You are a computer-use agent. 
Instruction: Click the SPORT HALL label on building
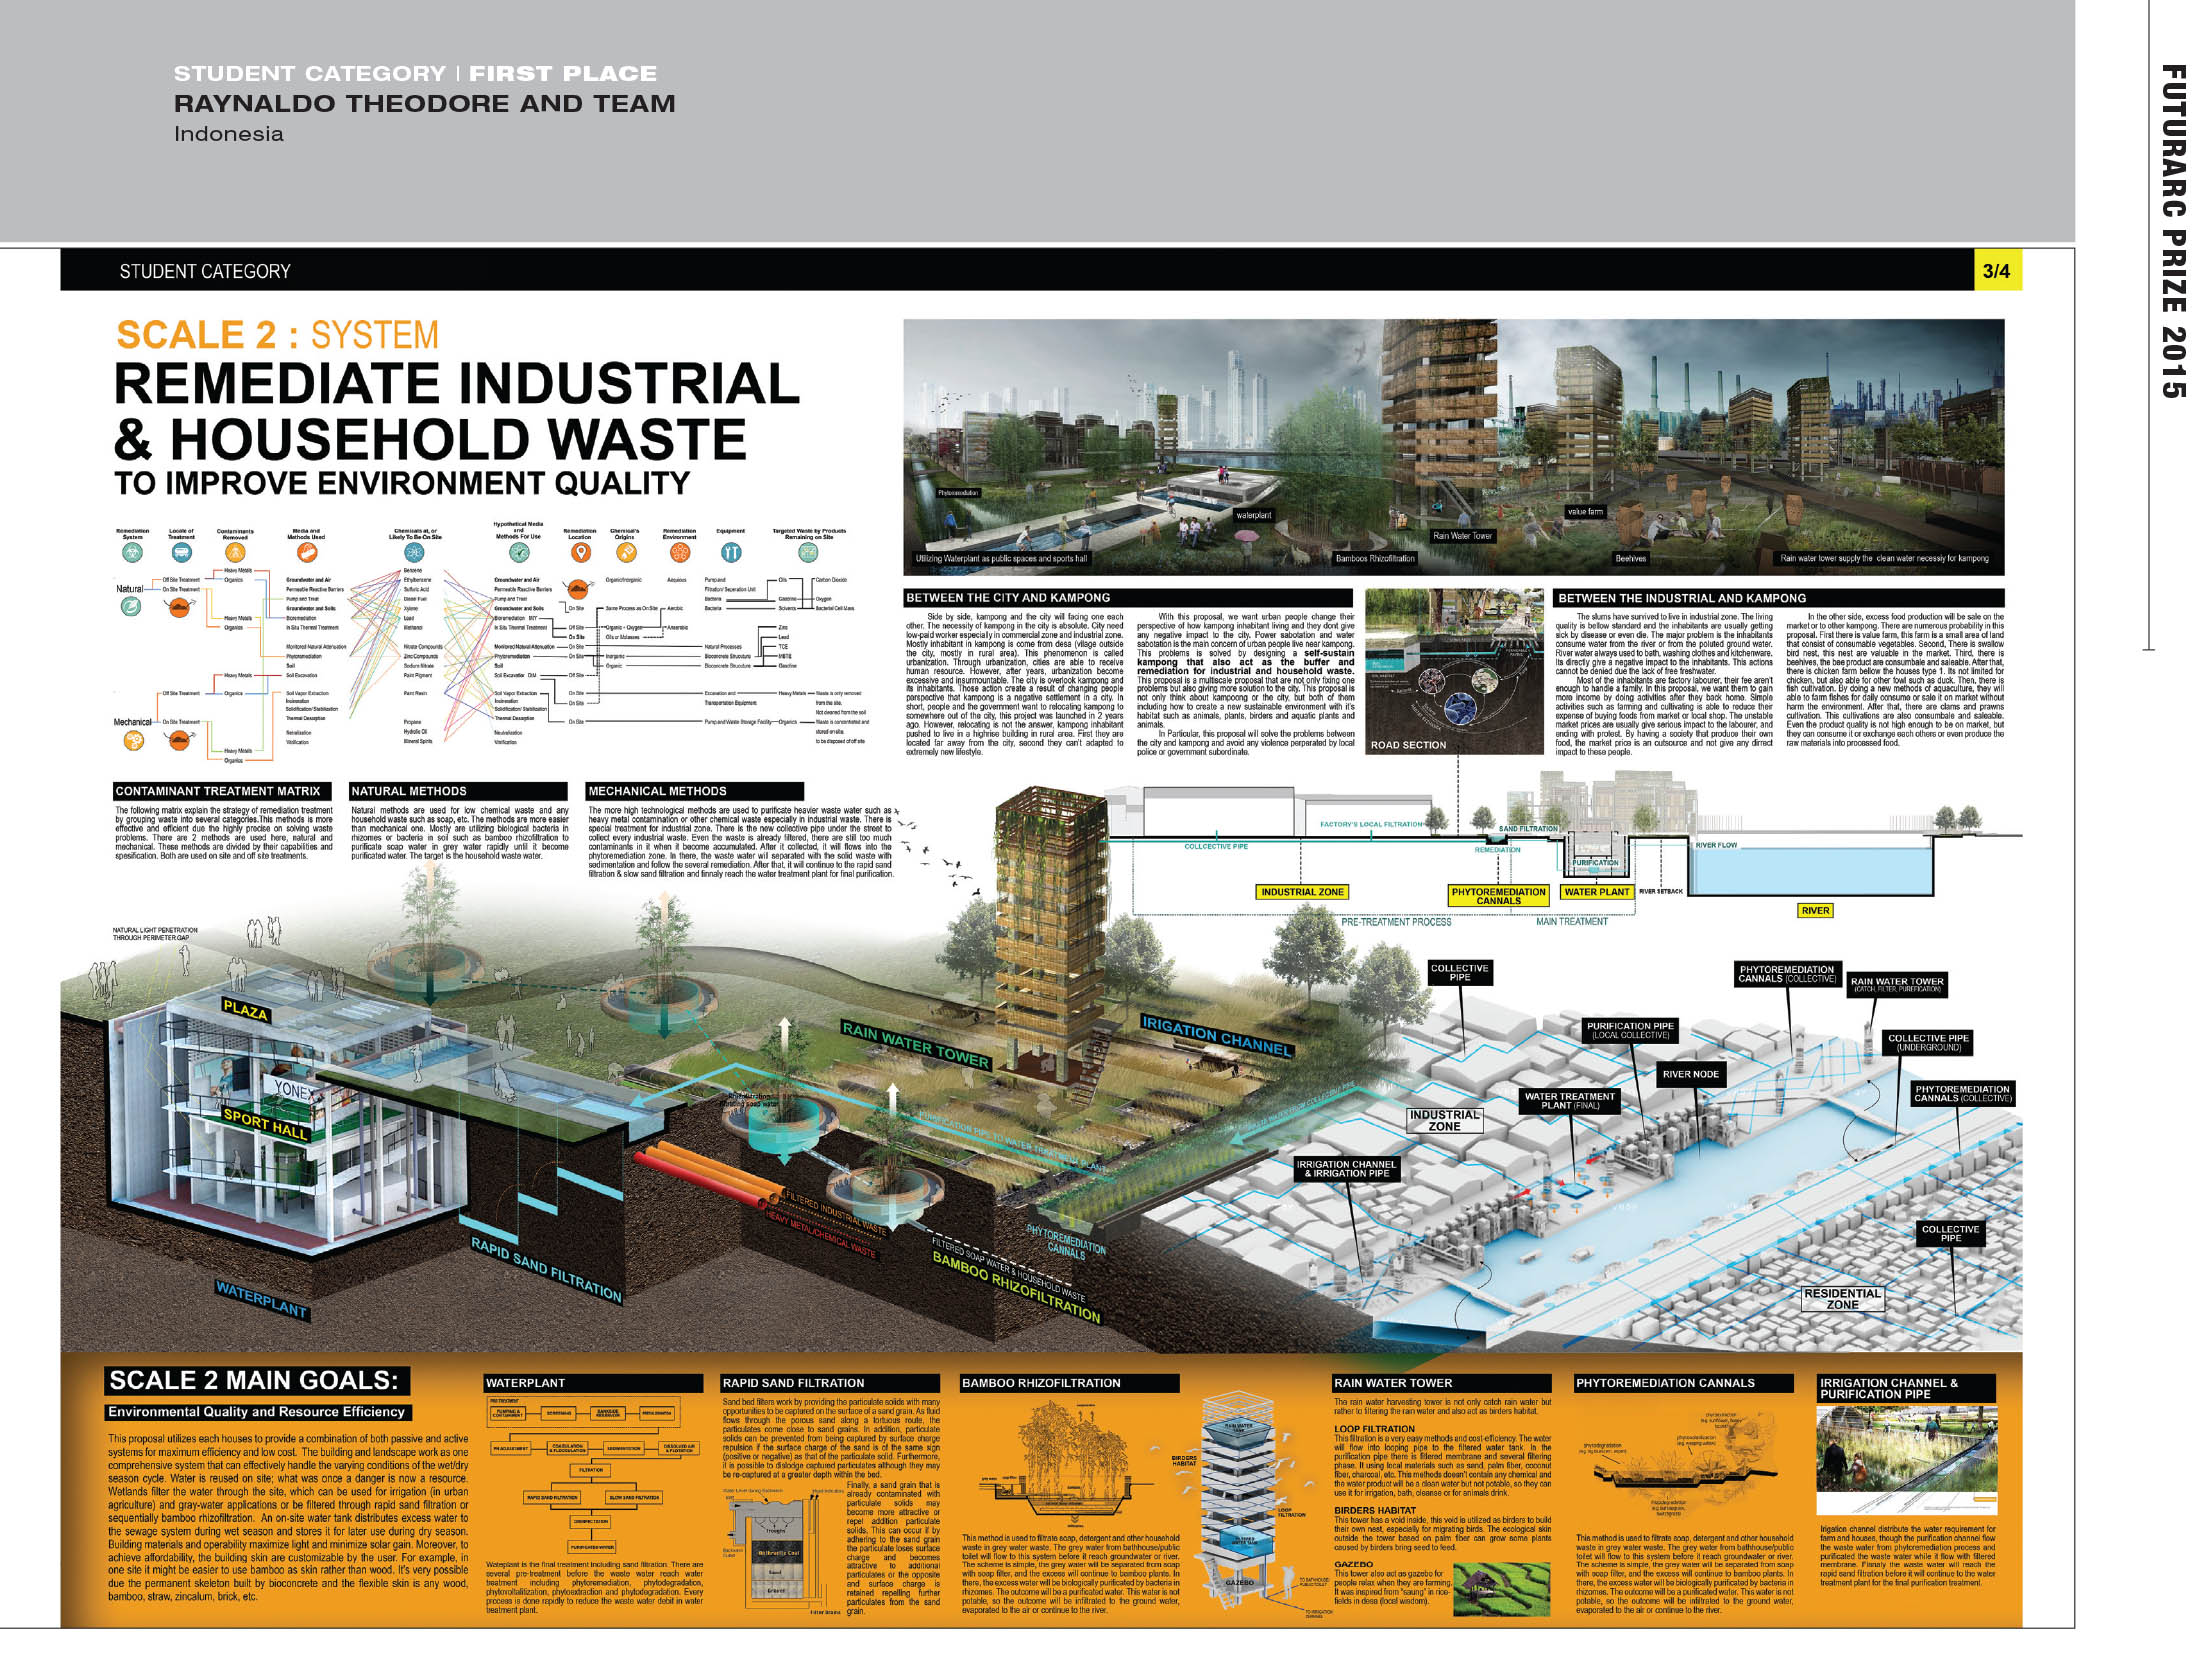265,1124
